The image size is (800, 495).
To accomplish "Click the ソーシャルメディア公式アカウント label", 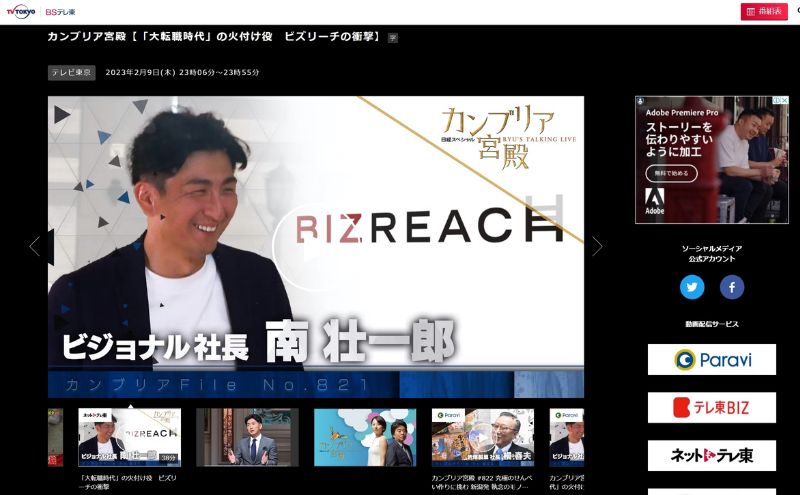I will click(712, 254).
